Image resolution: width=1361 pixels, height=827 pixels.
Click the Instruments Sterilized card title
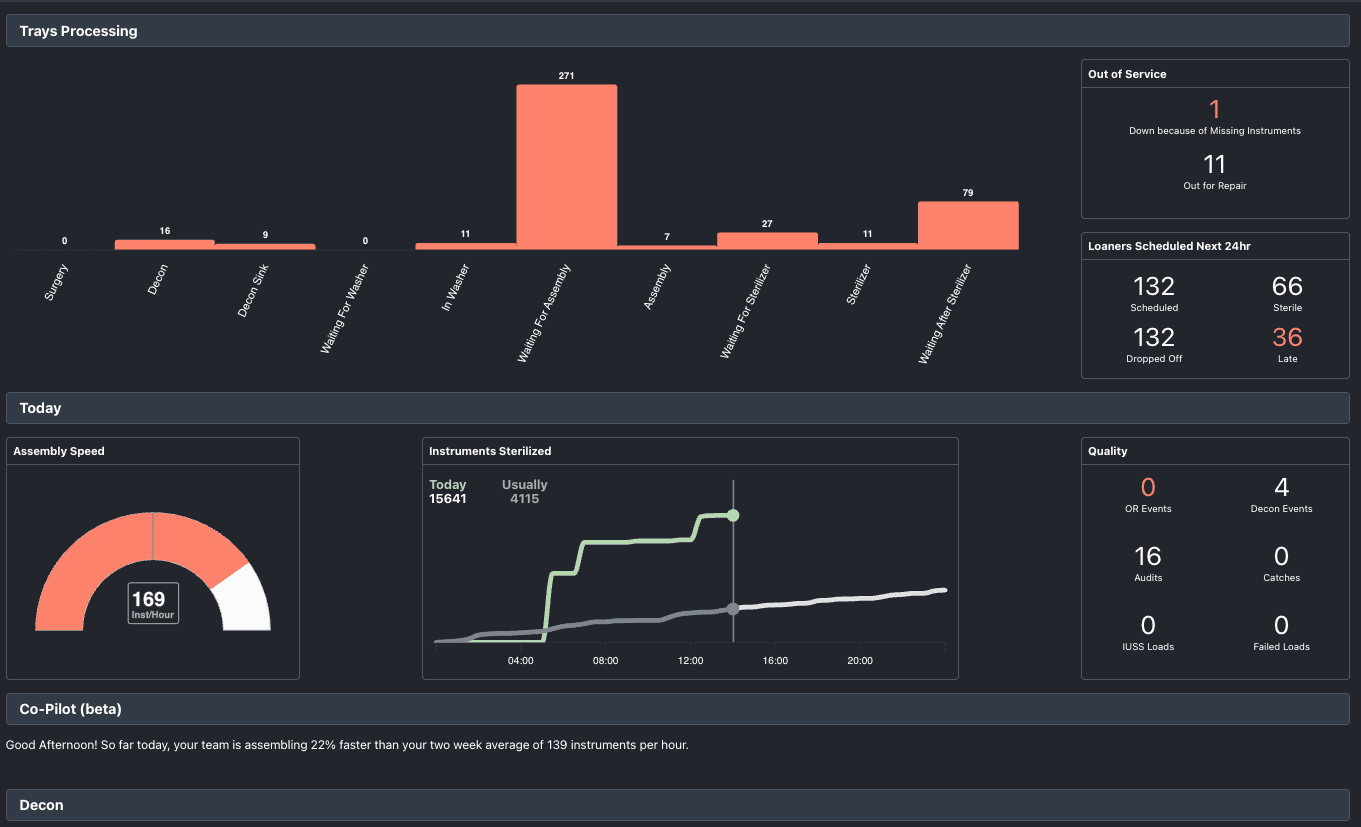click(490, 451)
